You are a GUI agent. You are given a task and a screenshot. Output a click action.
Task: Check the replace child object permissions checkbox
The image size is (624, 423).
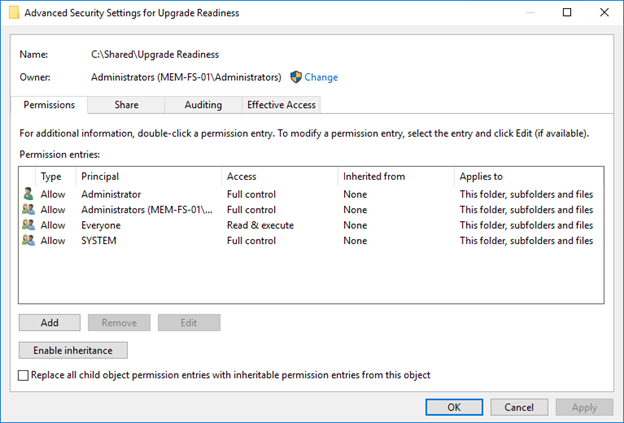coord(24,375)
